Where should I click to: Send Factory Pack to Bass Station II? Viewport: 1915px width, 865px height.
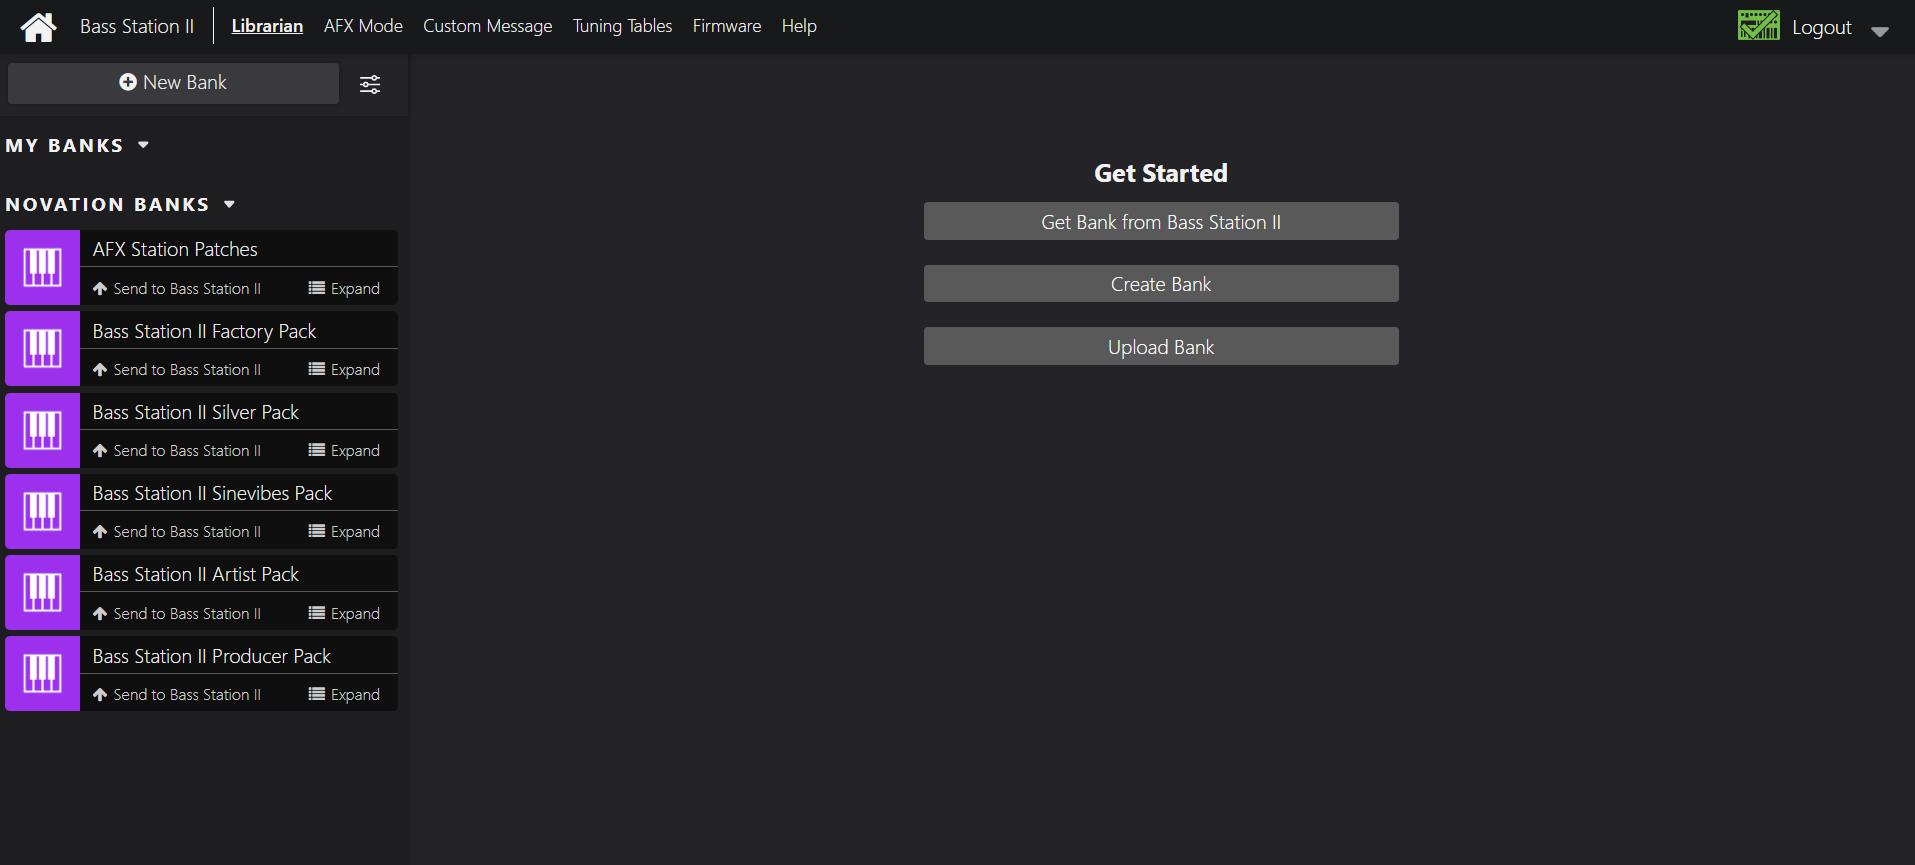pos(177,370)
